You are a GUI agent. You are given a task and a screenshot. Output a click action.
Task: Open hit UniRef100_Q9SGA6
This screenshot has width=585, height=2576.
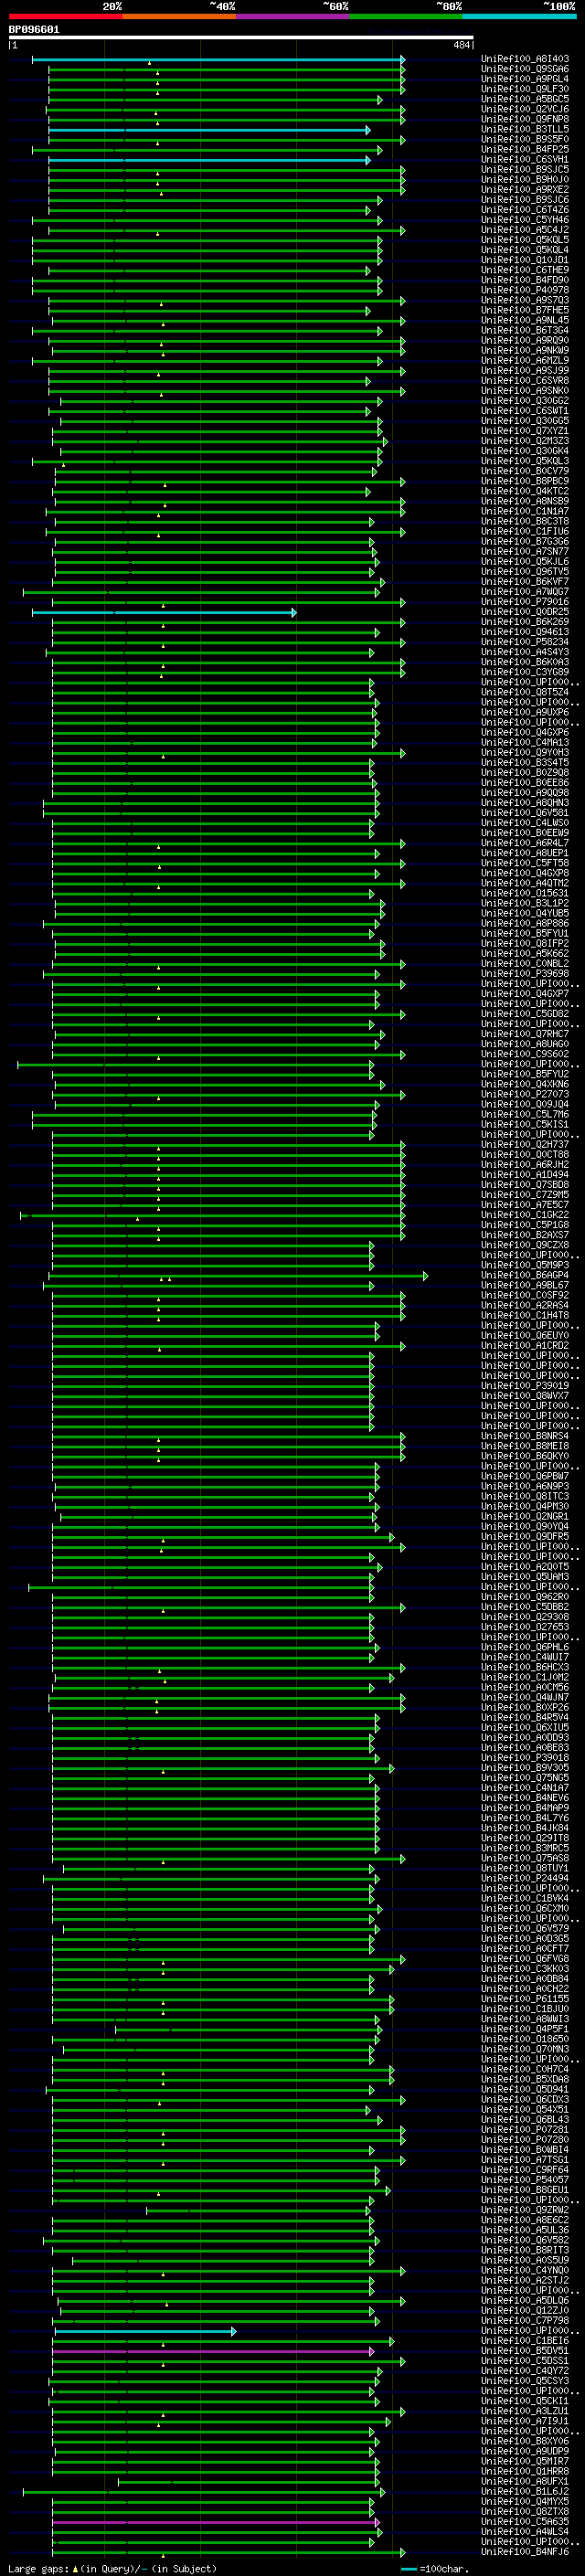pyautogui.click(x=525, y=69)
